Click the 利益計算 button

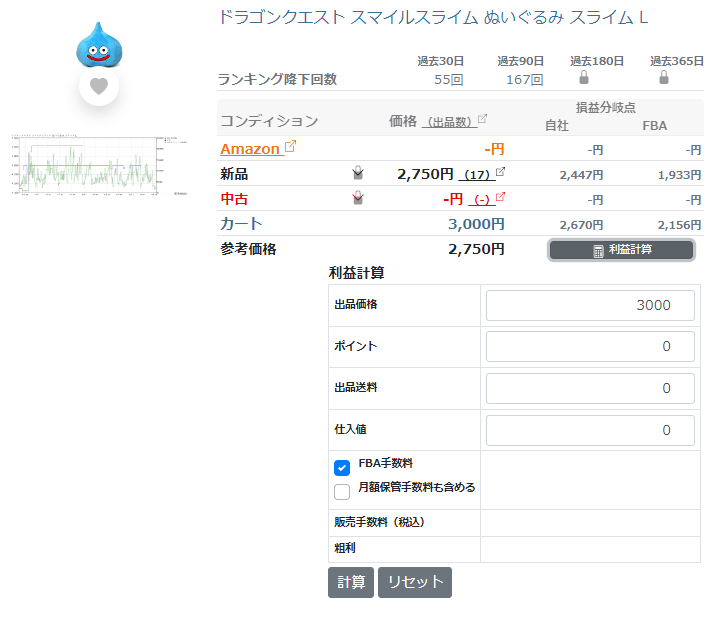(x=621, y=250)
